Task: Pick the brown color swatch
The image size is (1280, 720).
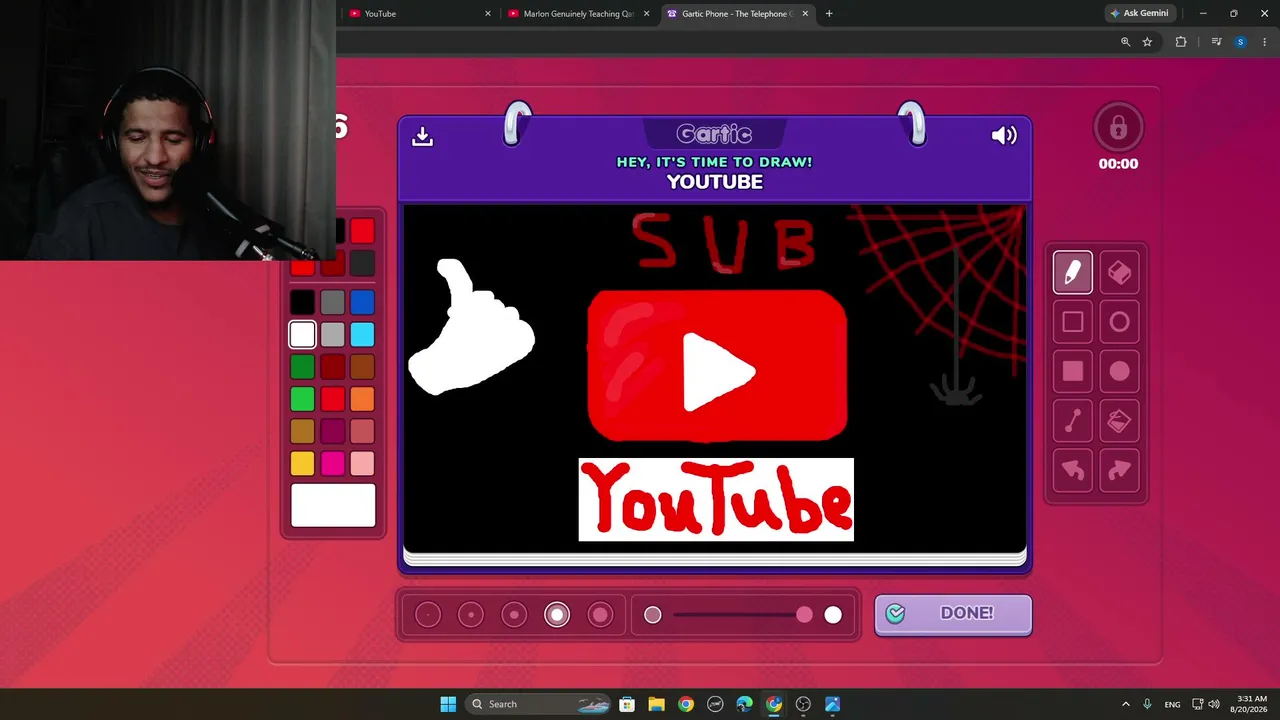Action: (363, 367)
